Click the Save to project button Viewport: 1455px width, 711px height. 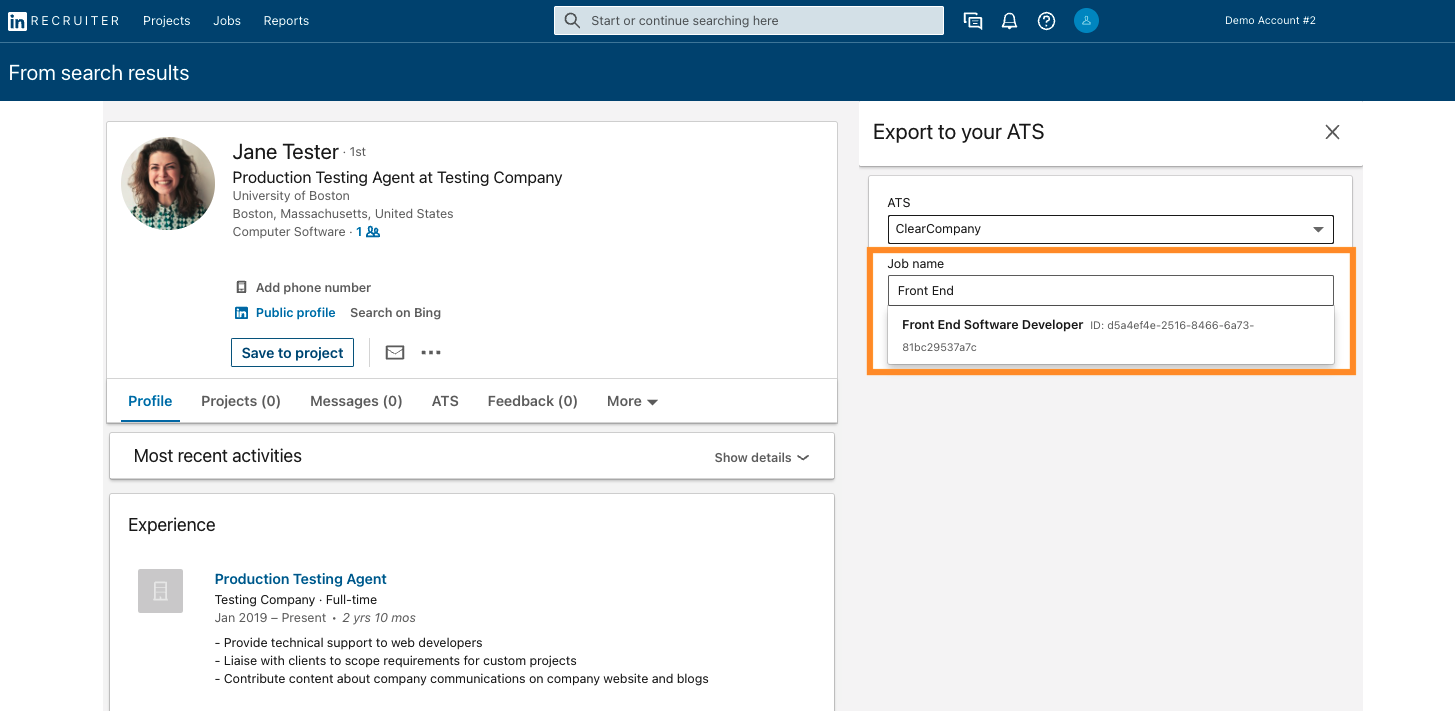coord(292,353)
